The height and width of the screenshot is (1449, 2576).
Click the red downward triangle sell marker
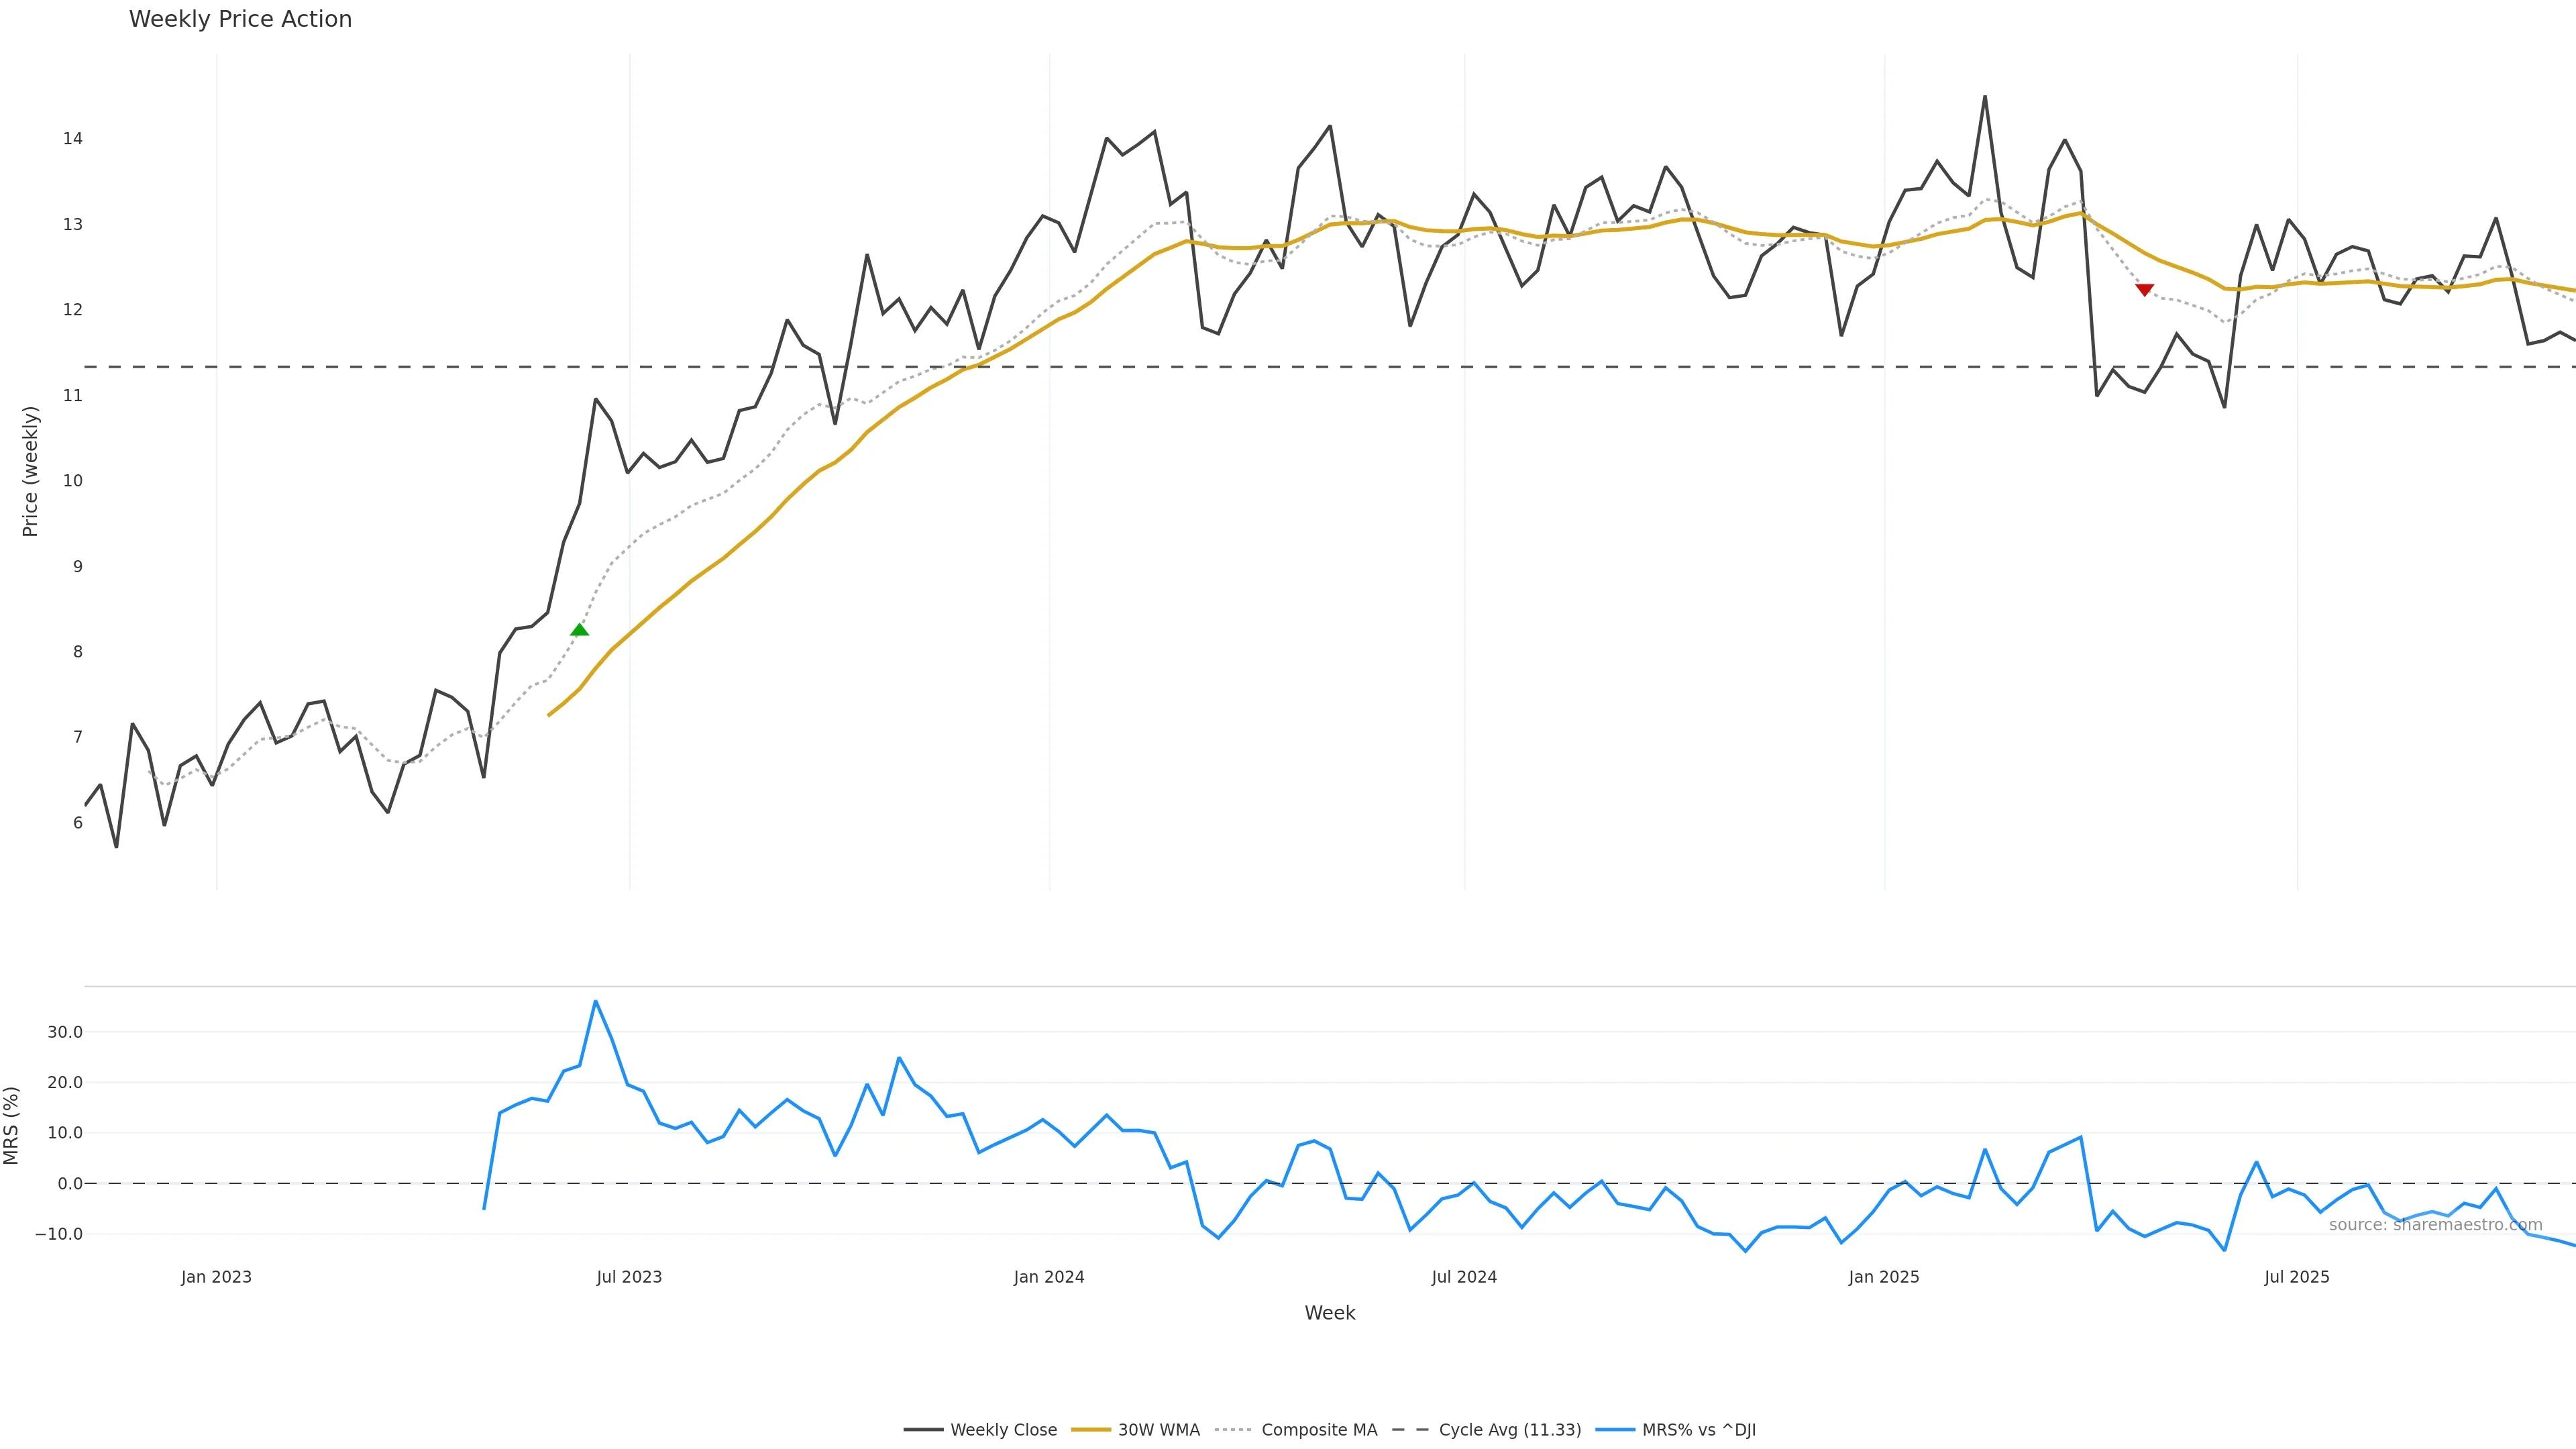pos(2144,290)
